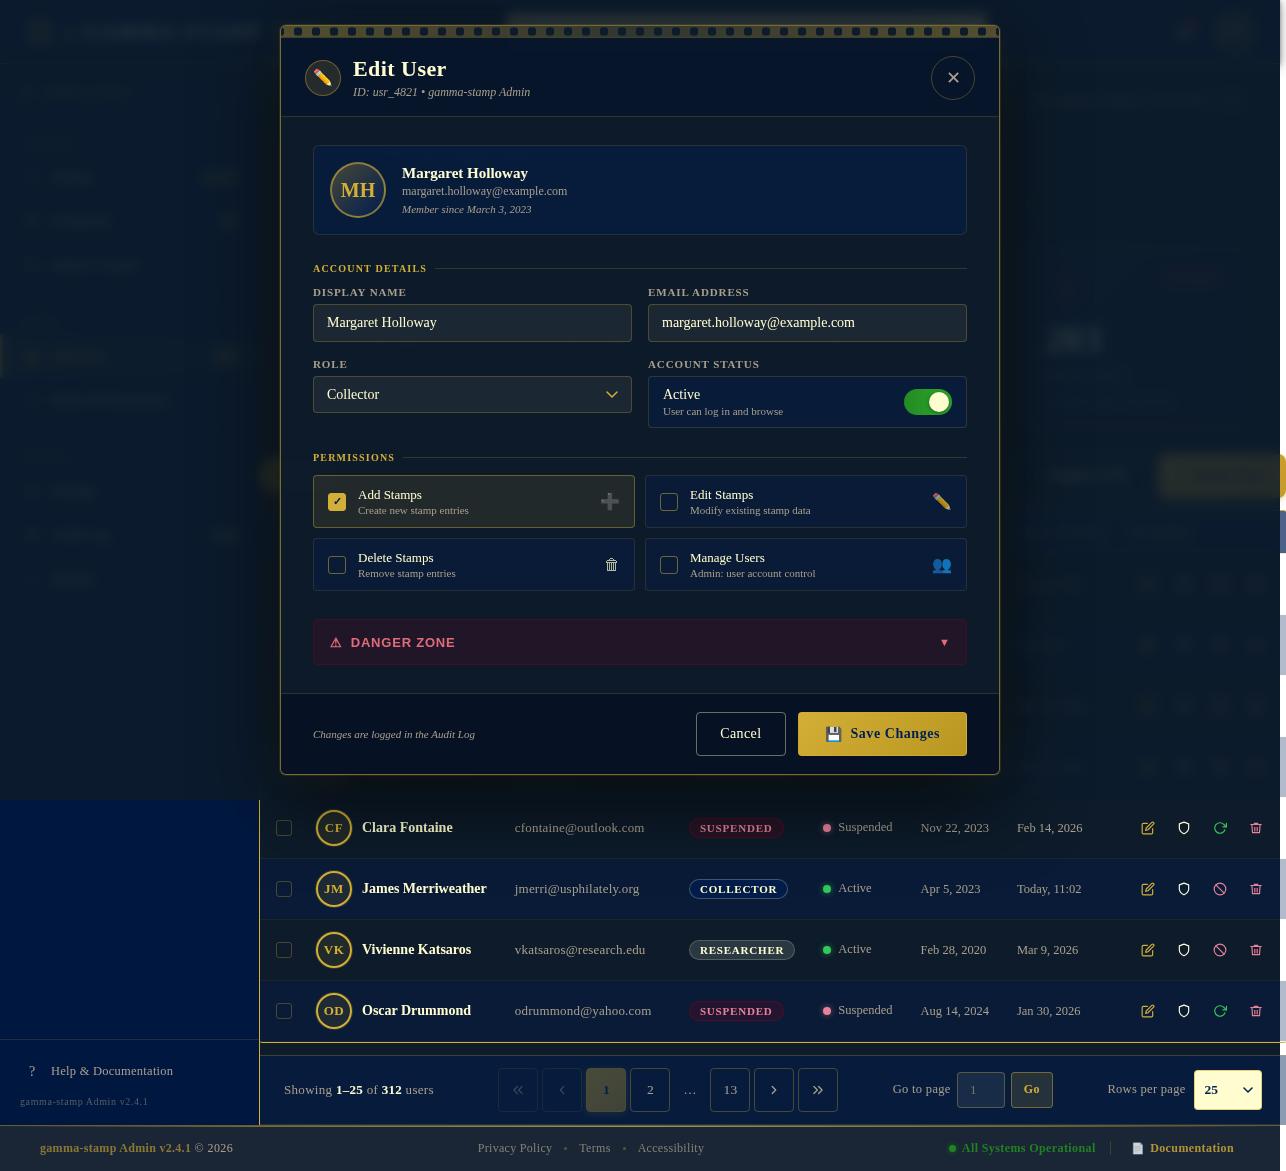Viewport: 1286px width, 1171px height.
Task: Click the Go to page input field
Action: point(980,1089)
